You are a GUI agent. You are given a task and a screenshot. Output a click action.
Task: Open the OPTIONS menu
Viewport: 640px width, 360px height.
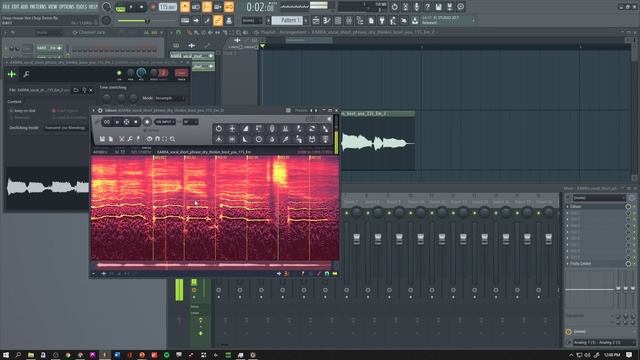(67, 7)
